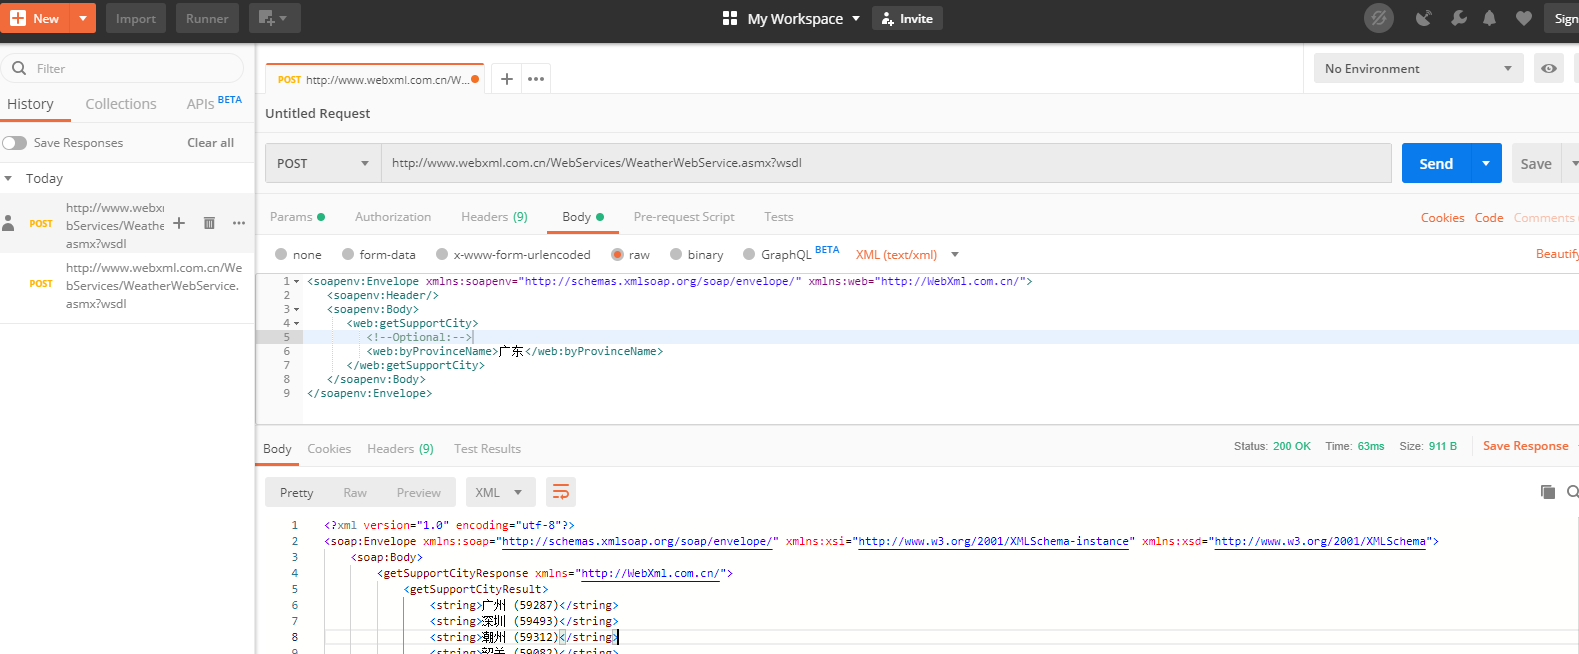The width and height of the screenshot is (1579, 654).
Task: Open the response Cookies tab
Action: tap(329, 449)
